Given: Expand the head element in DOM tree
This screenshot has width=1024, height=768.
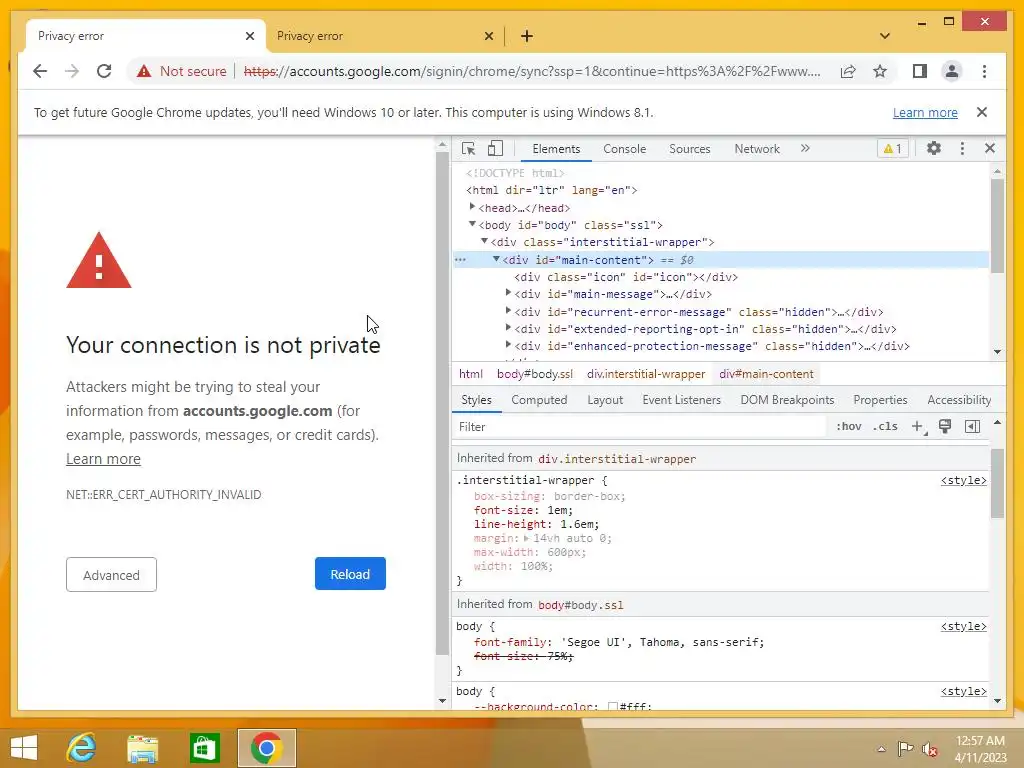Looking at the screenshot, I should pyautogui.click(x=472, y=207).
